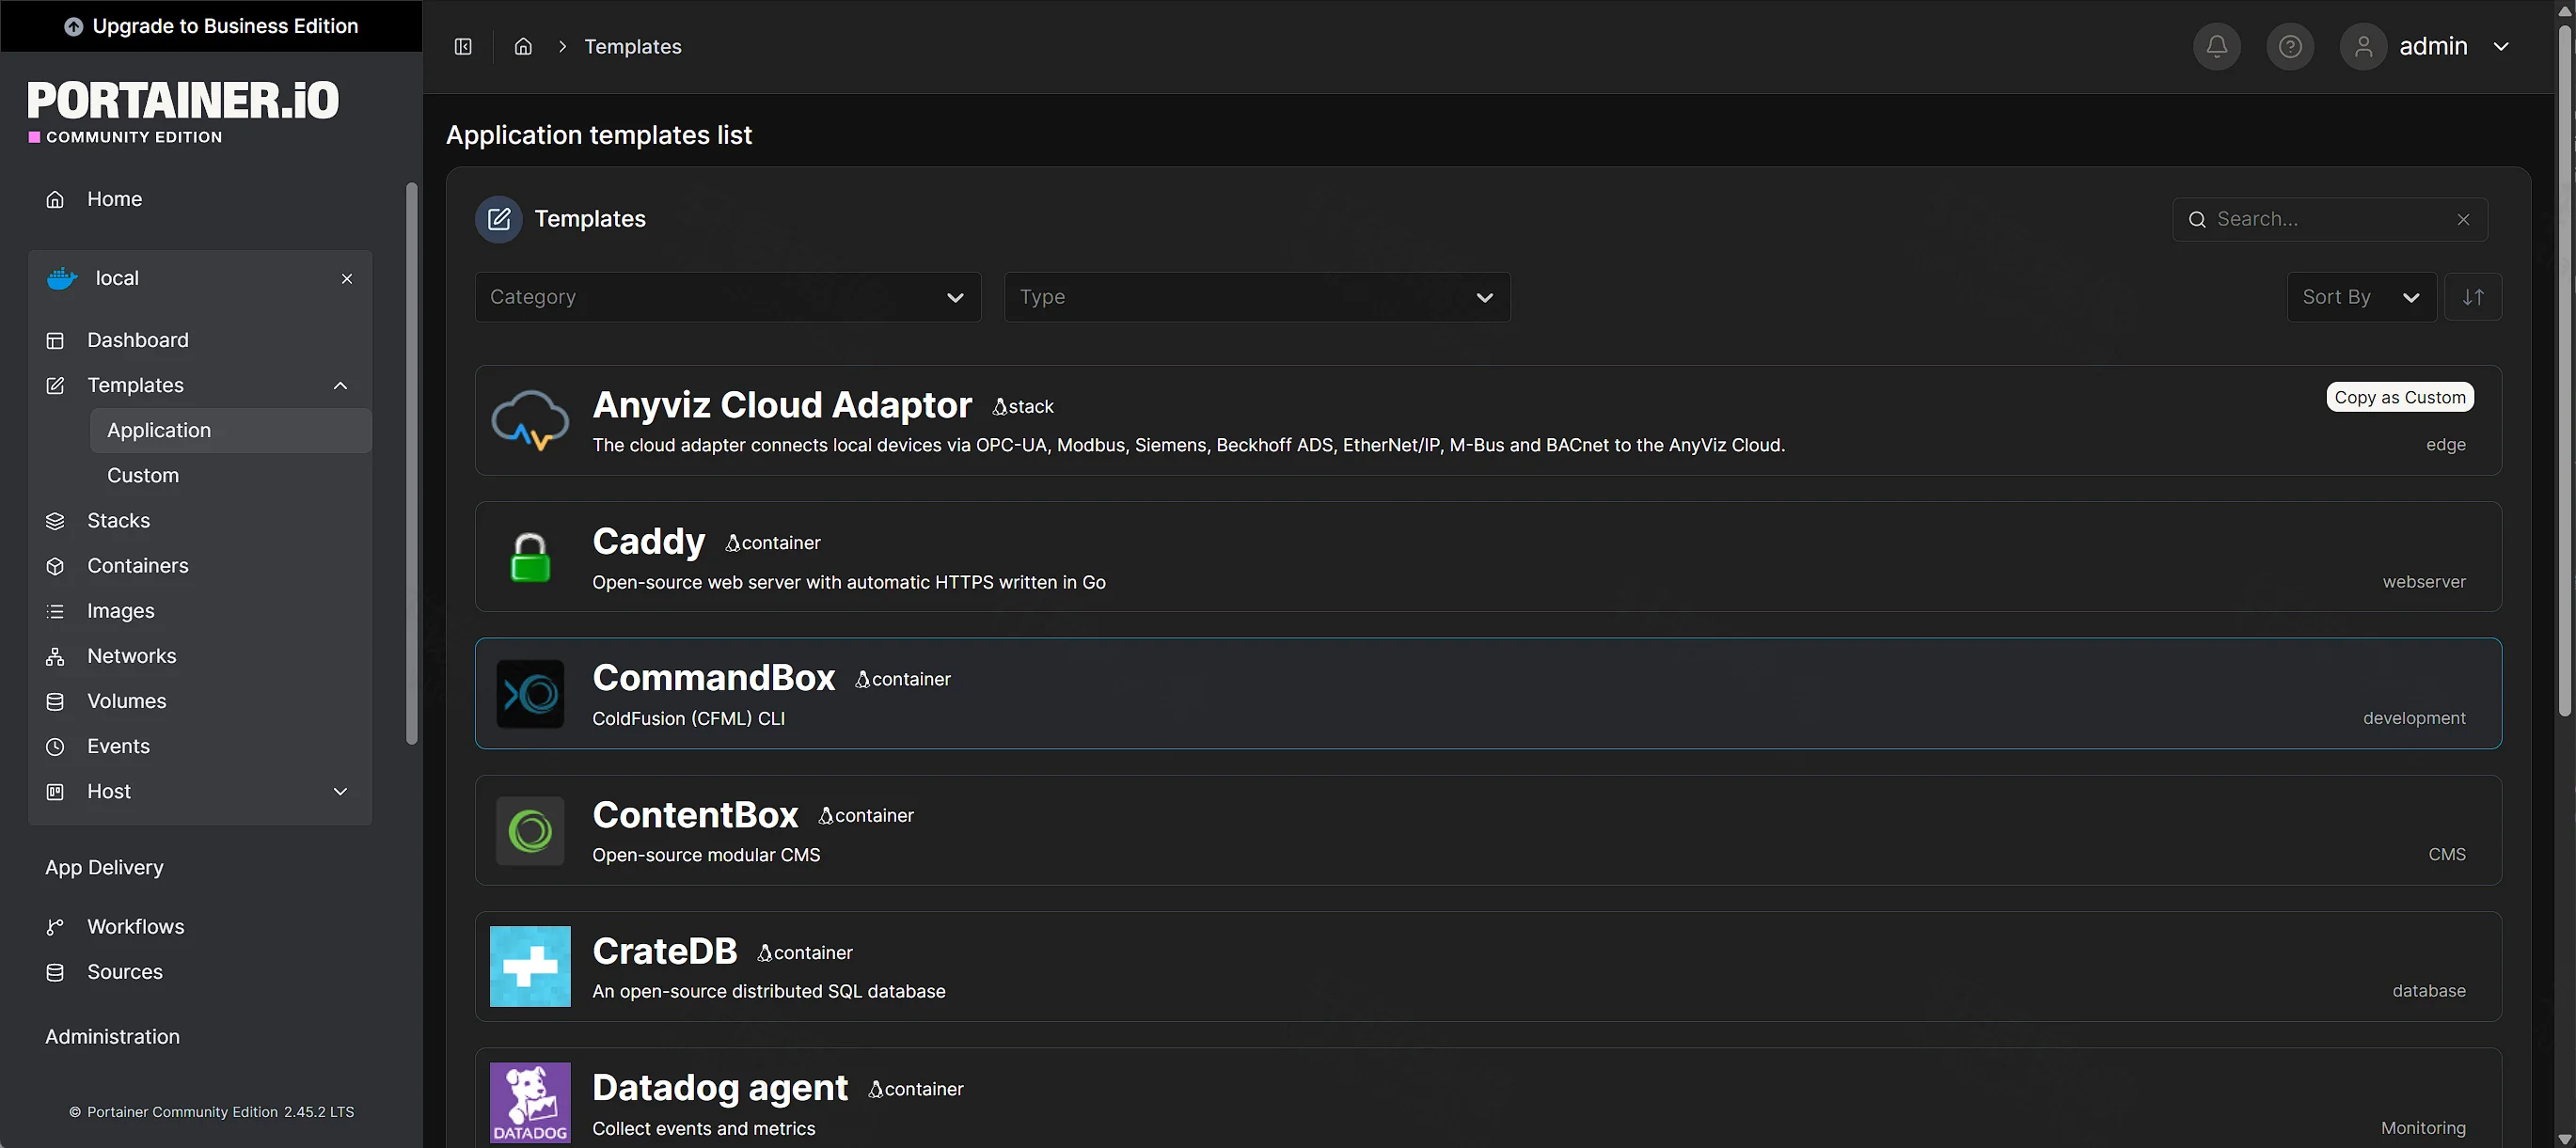
Task: Select the CrateDB logo
Action: tap(530, 966)
